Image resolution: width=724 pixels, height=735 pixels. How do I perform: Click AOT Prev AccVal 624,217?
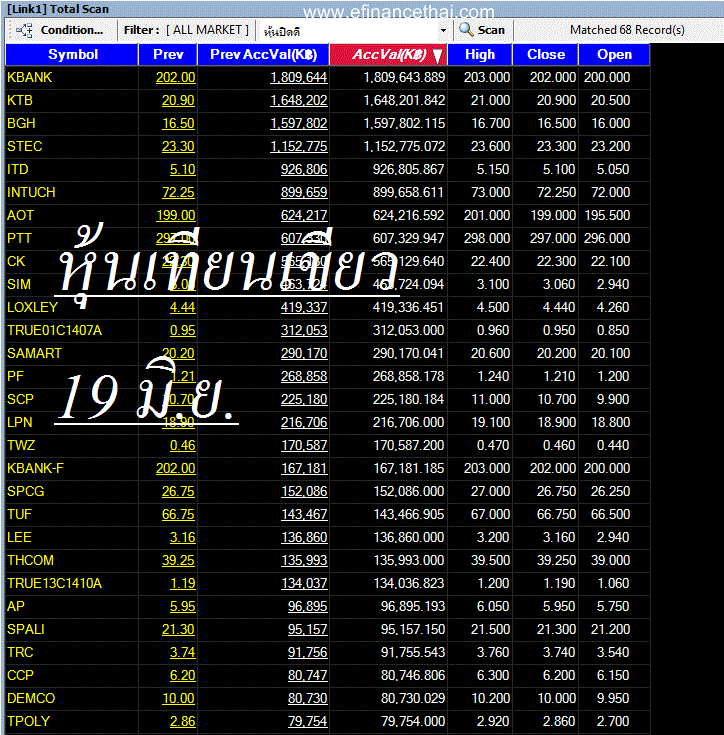[304, 215]
